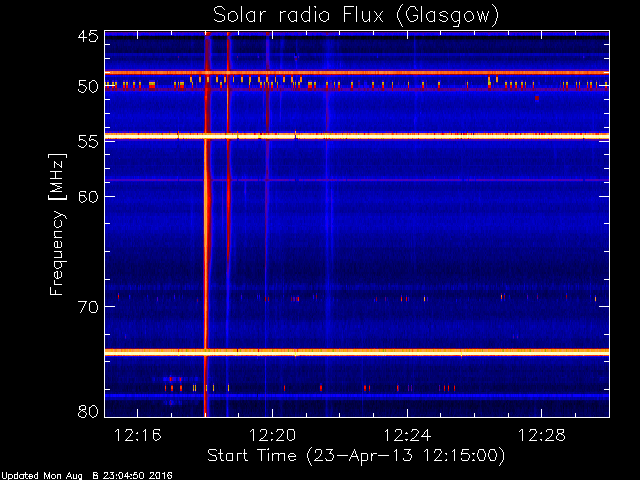
Task: Click the 'Start Time (23-Apr-13 12:15:00)' label
Action: 356,456
